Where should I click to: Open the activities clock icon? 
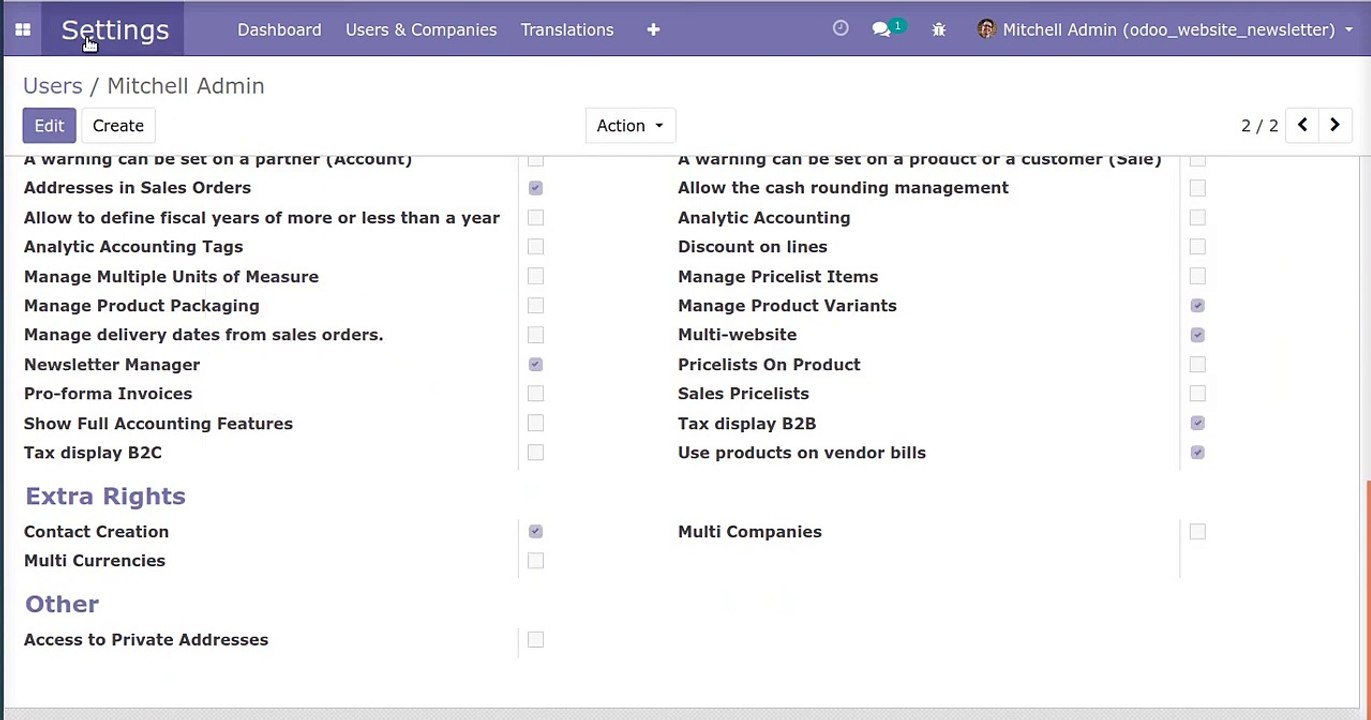[841, 29]
